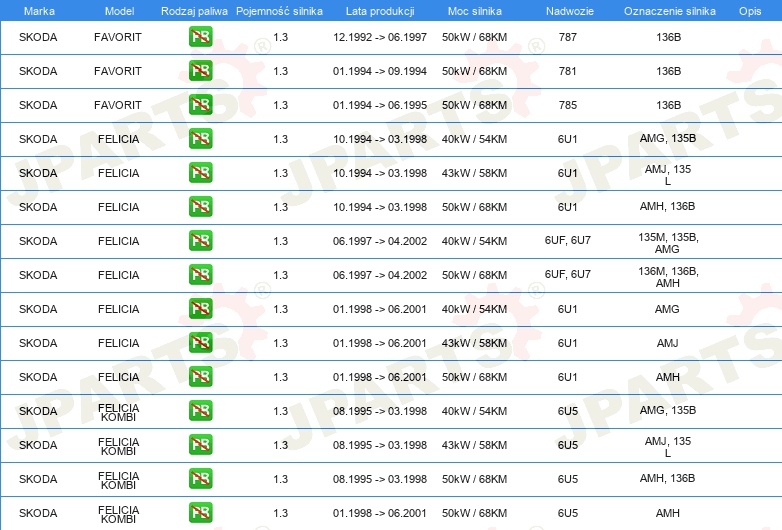Click AMH, 136B in the FELICIA 6U1 row

tap(668, 206)
